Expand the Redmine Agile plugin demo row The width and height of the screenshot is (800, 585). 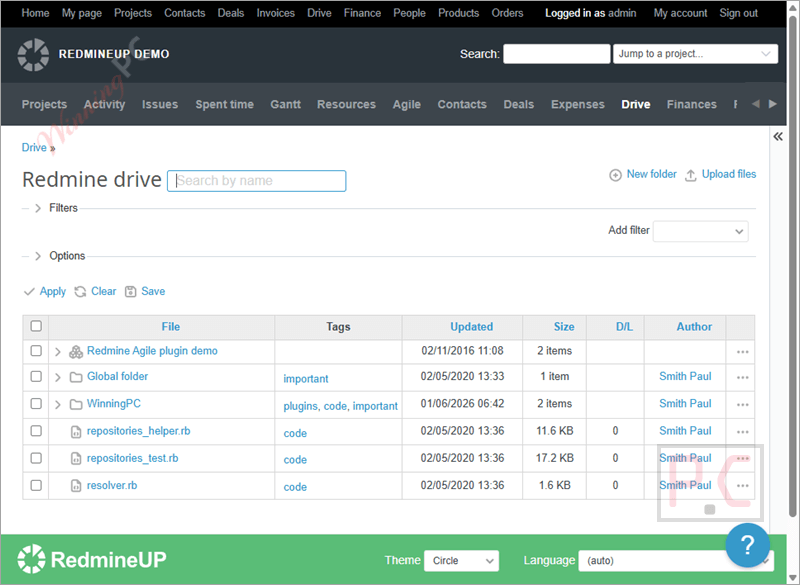pos(58,352)
